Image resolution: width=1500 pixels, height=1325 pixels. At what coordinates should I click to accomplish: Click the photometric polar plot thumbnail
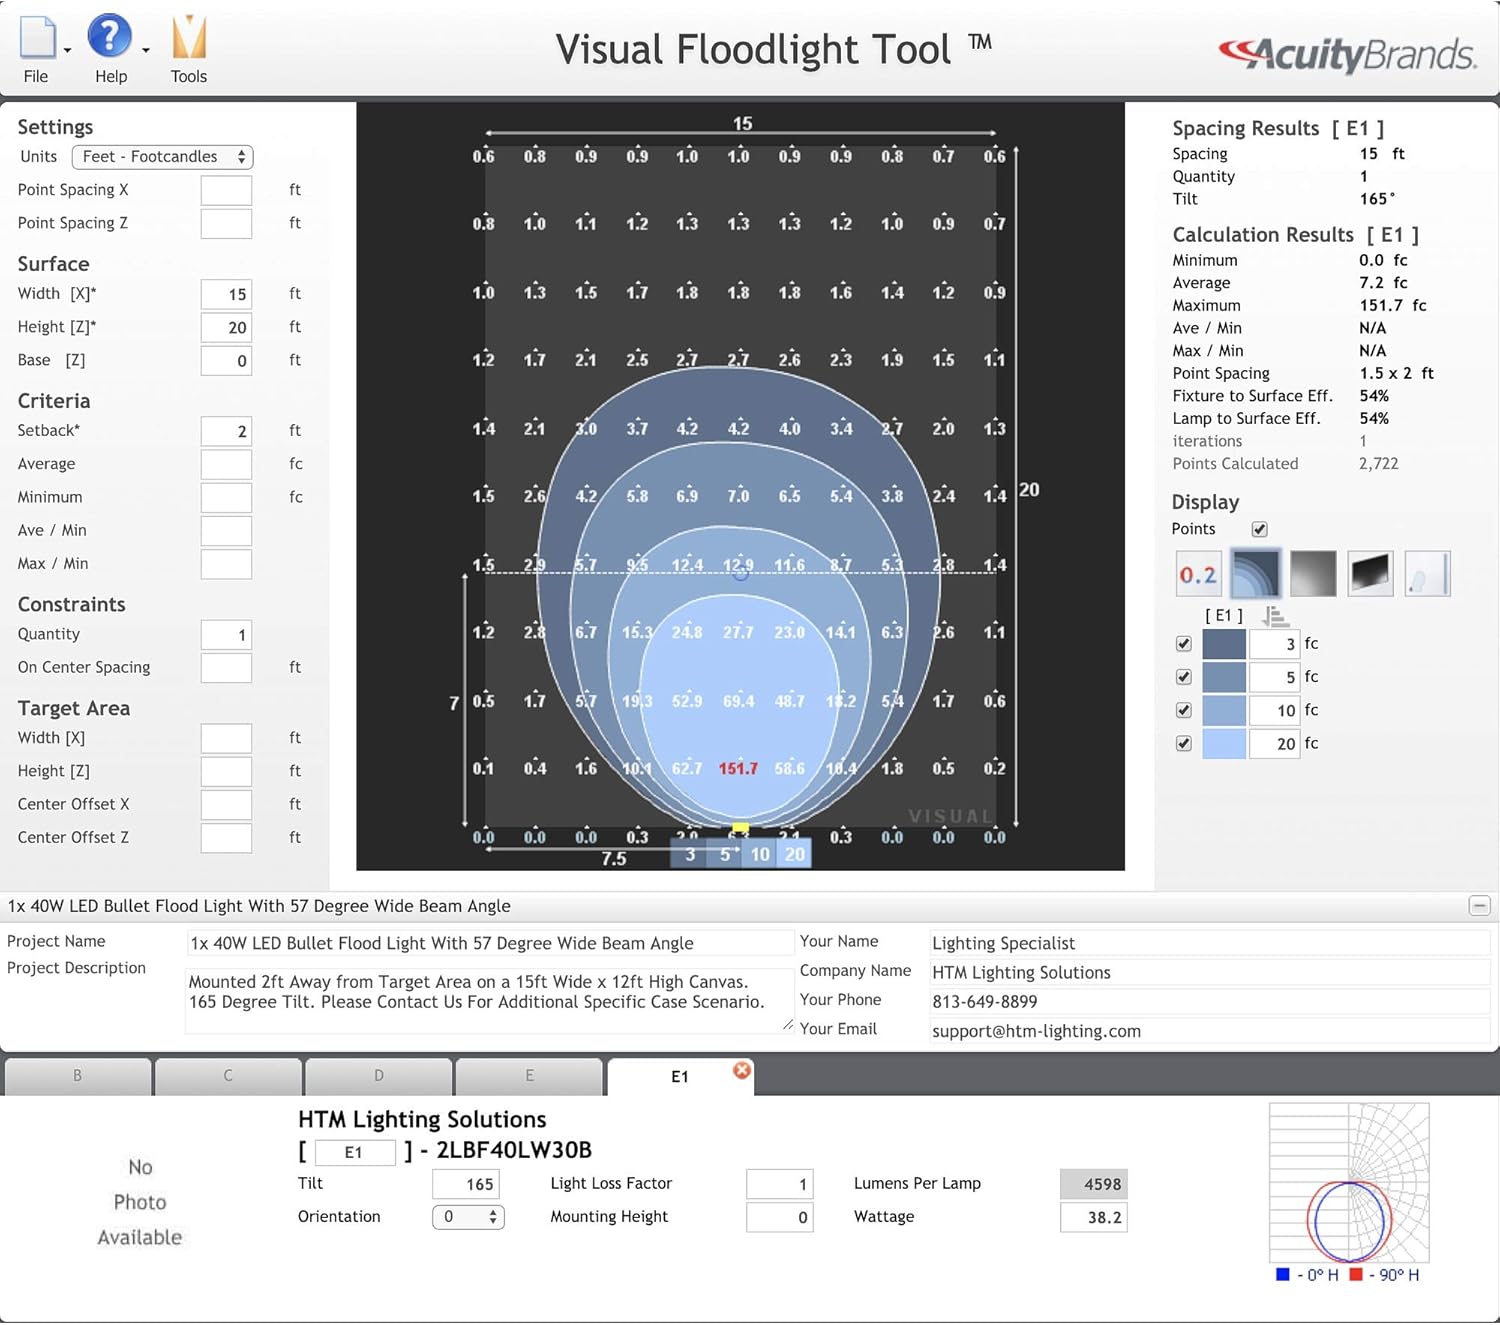(1349, 1183)
